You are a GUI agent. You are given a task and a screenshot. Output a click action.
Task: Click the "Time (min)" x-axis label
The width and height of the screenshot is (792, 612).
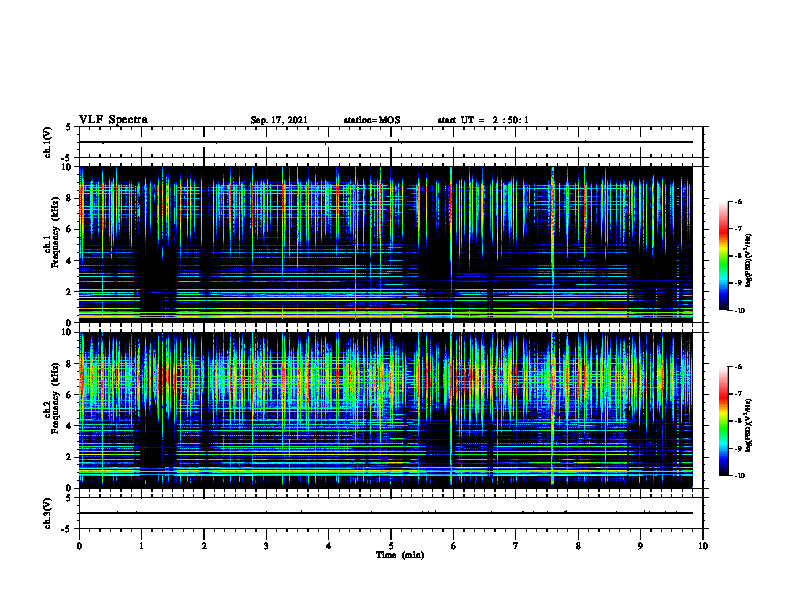pos(400,555)
